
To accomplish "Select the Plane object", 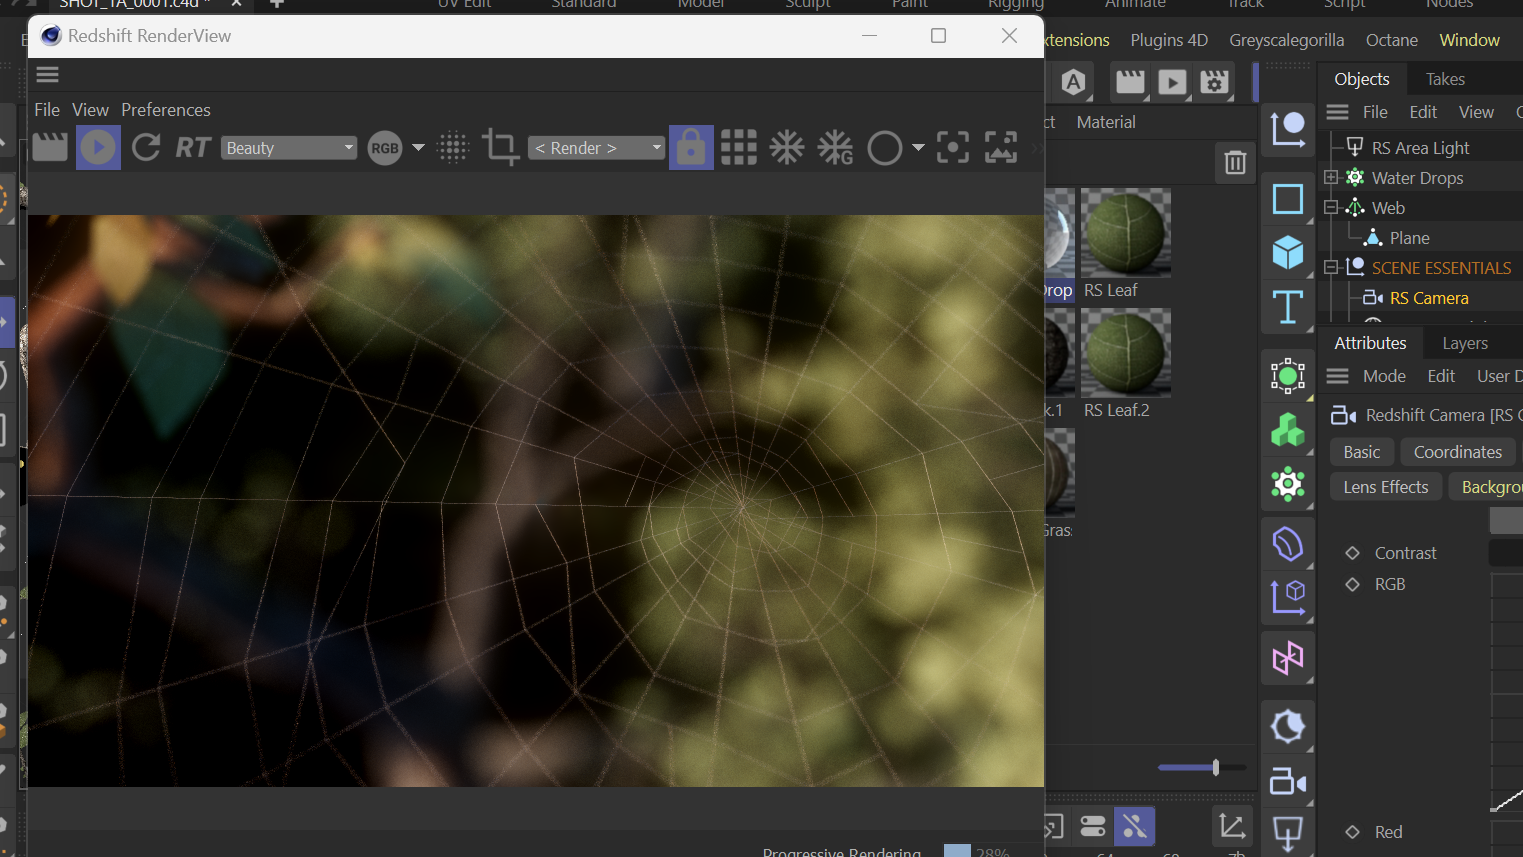I will click(1409, 238).
